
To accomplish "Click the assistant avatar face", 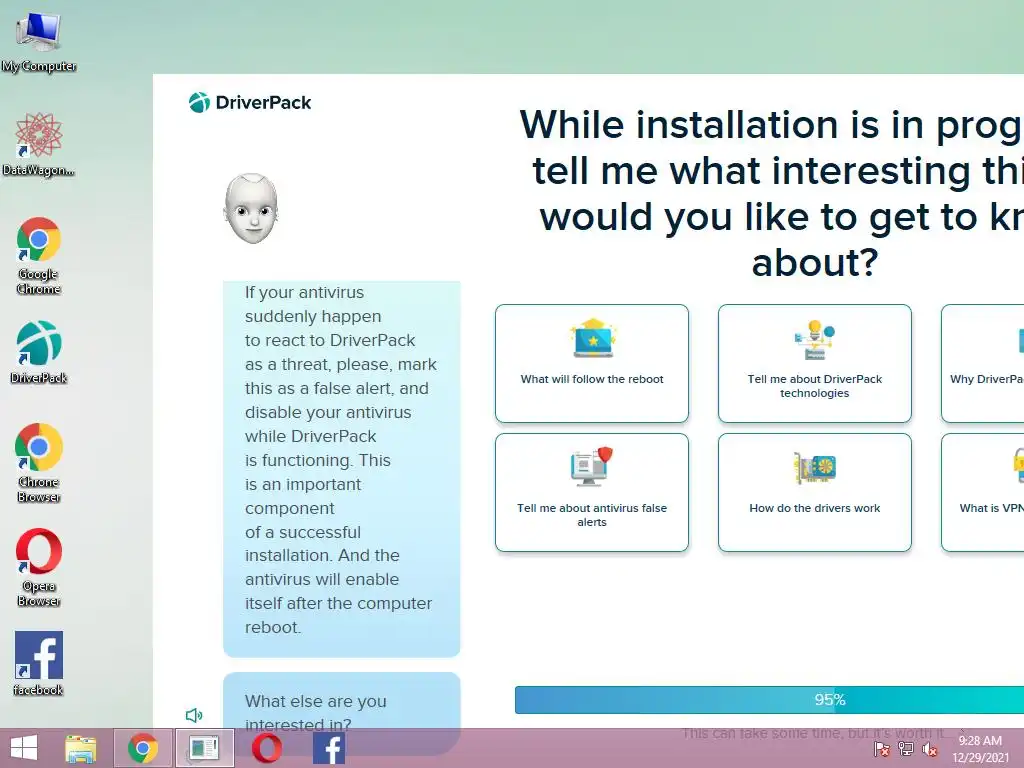I will click(251, 208).
